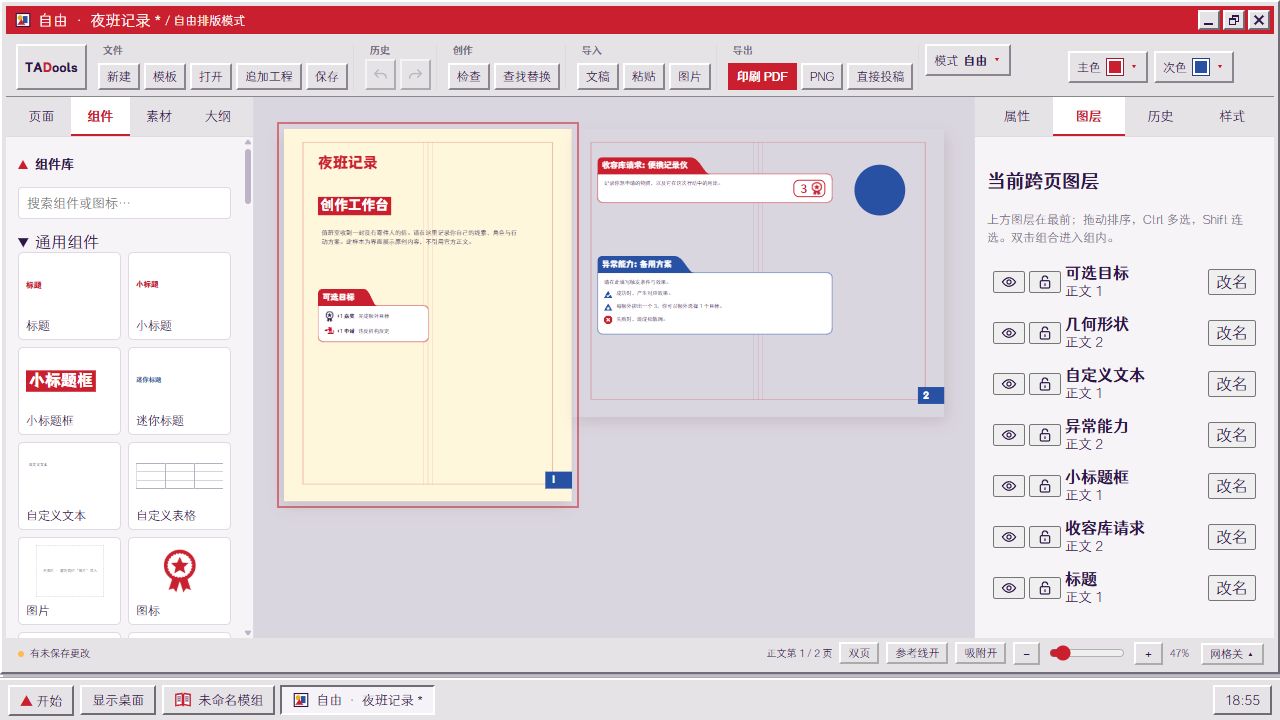Switch to the 页面 tab
Viewport: 1280px width, 720px height.
point(41,116)
